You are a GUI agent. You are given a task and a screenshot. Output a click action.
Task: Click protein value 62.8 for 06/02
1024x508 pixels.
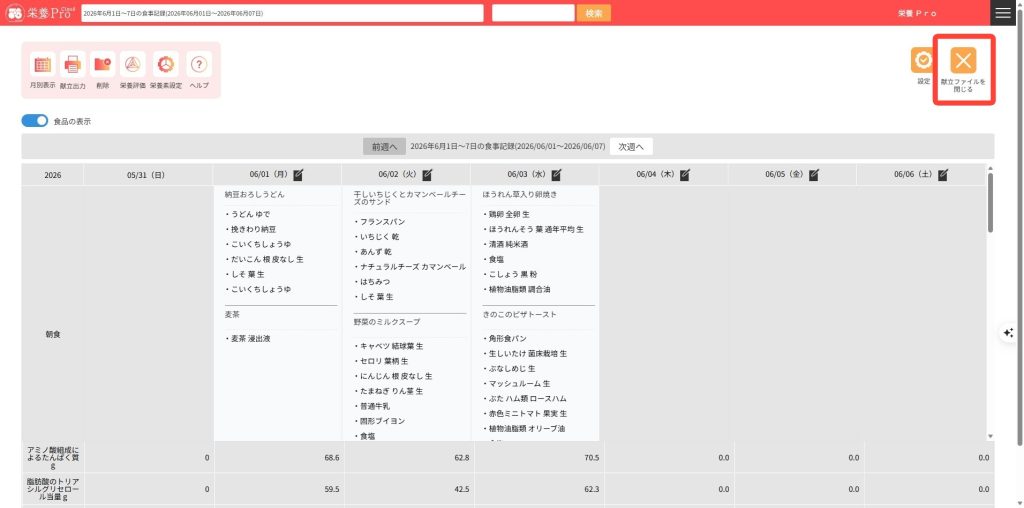[x=461, y=458]
